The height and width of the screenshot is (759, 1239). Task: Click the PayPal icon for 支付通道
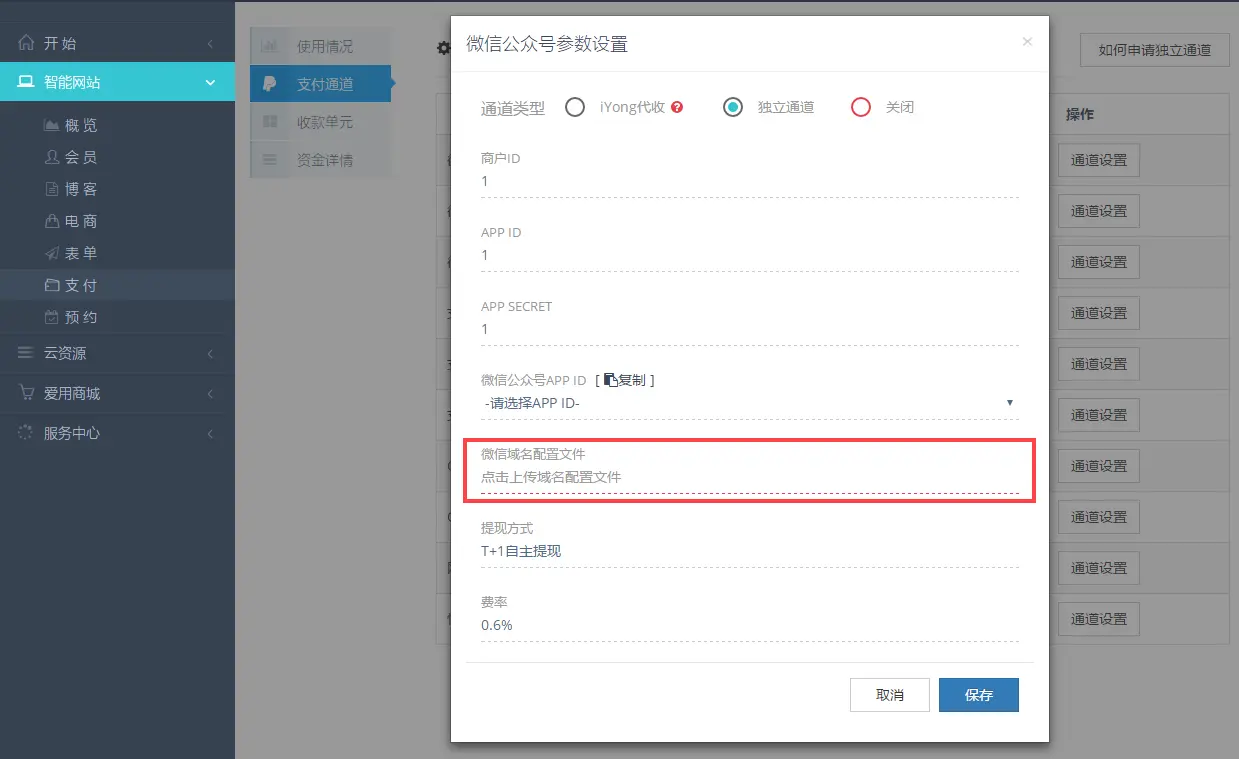coord(270,84)
